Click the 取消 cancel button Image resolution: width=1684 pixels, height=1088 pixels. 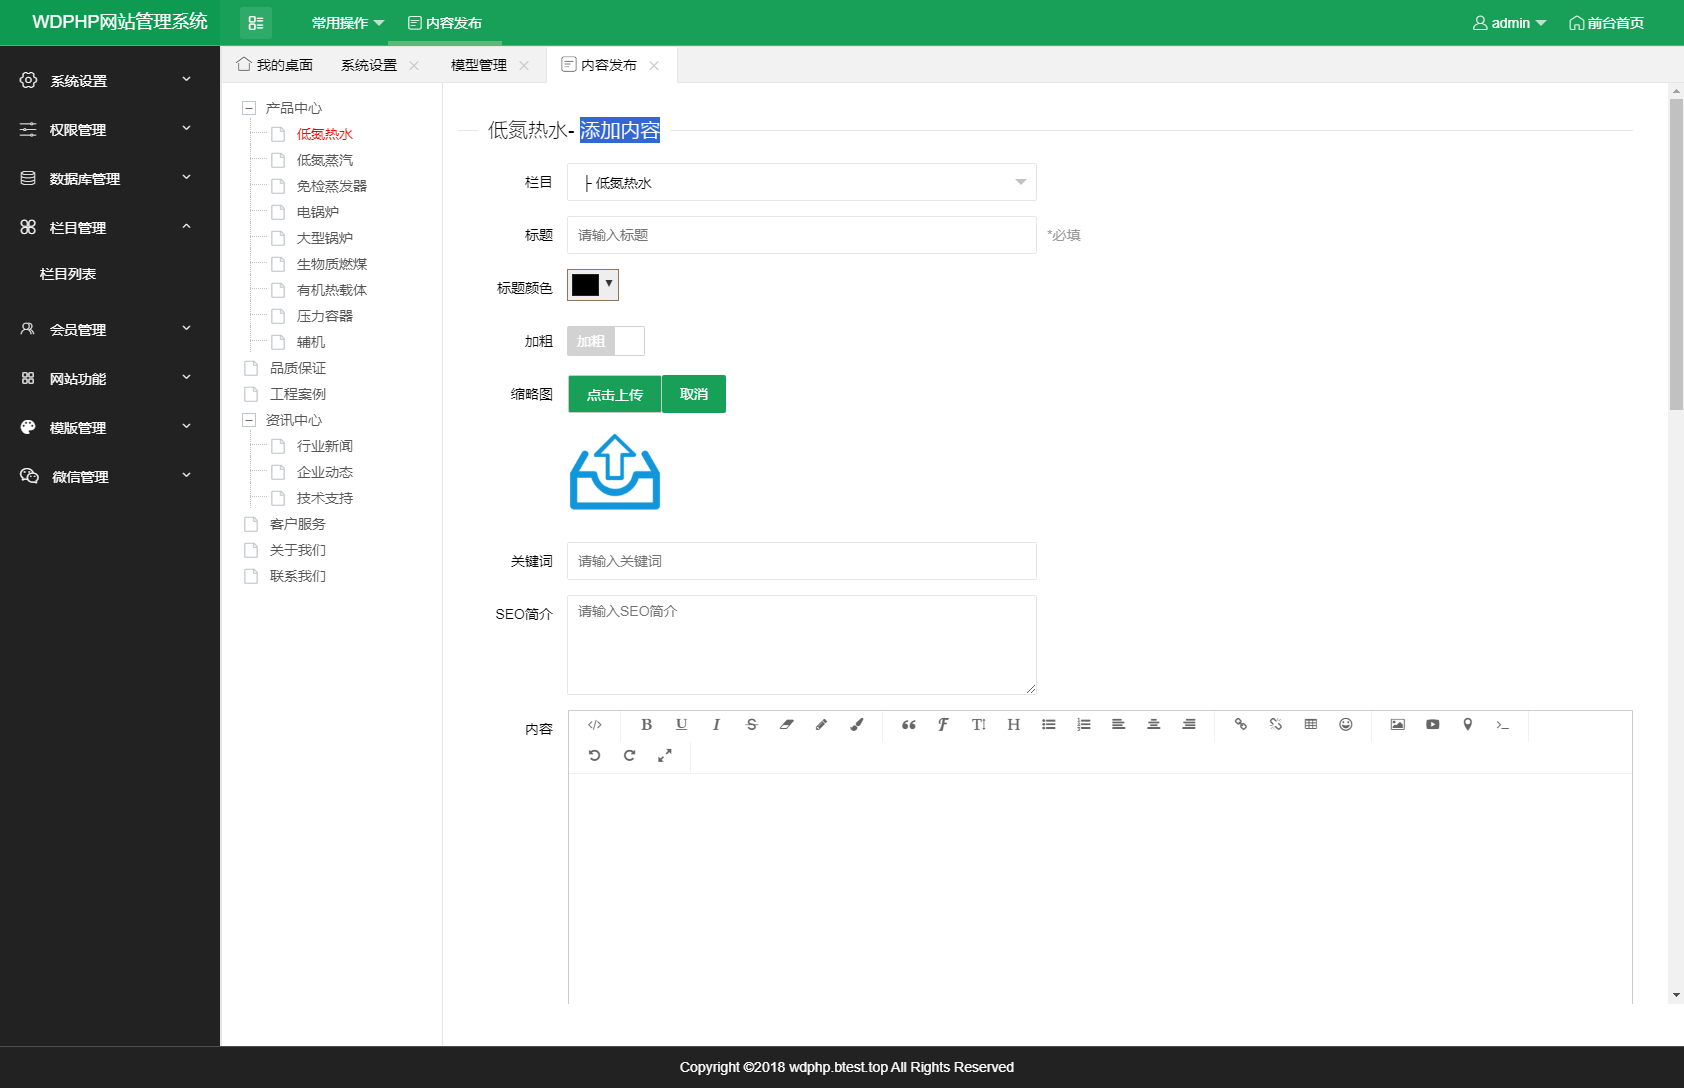click(694, 394)
